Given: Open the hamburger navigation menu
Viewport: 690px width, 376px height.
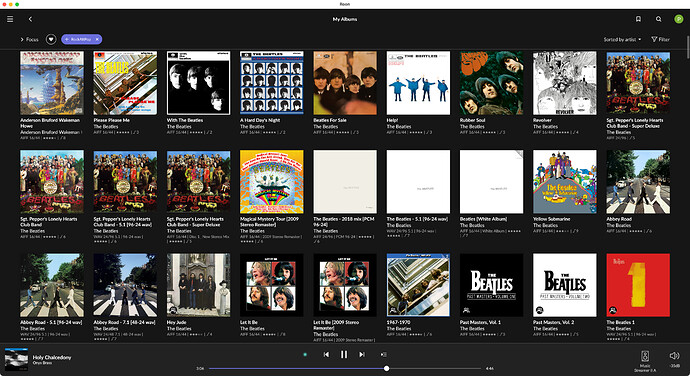Looking at the screenshot, I should [10, 19].
